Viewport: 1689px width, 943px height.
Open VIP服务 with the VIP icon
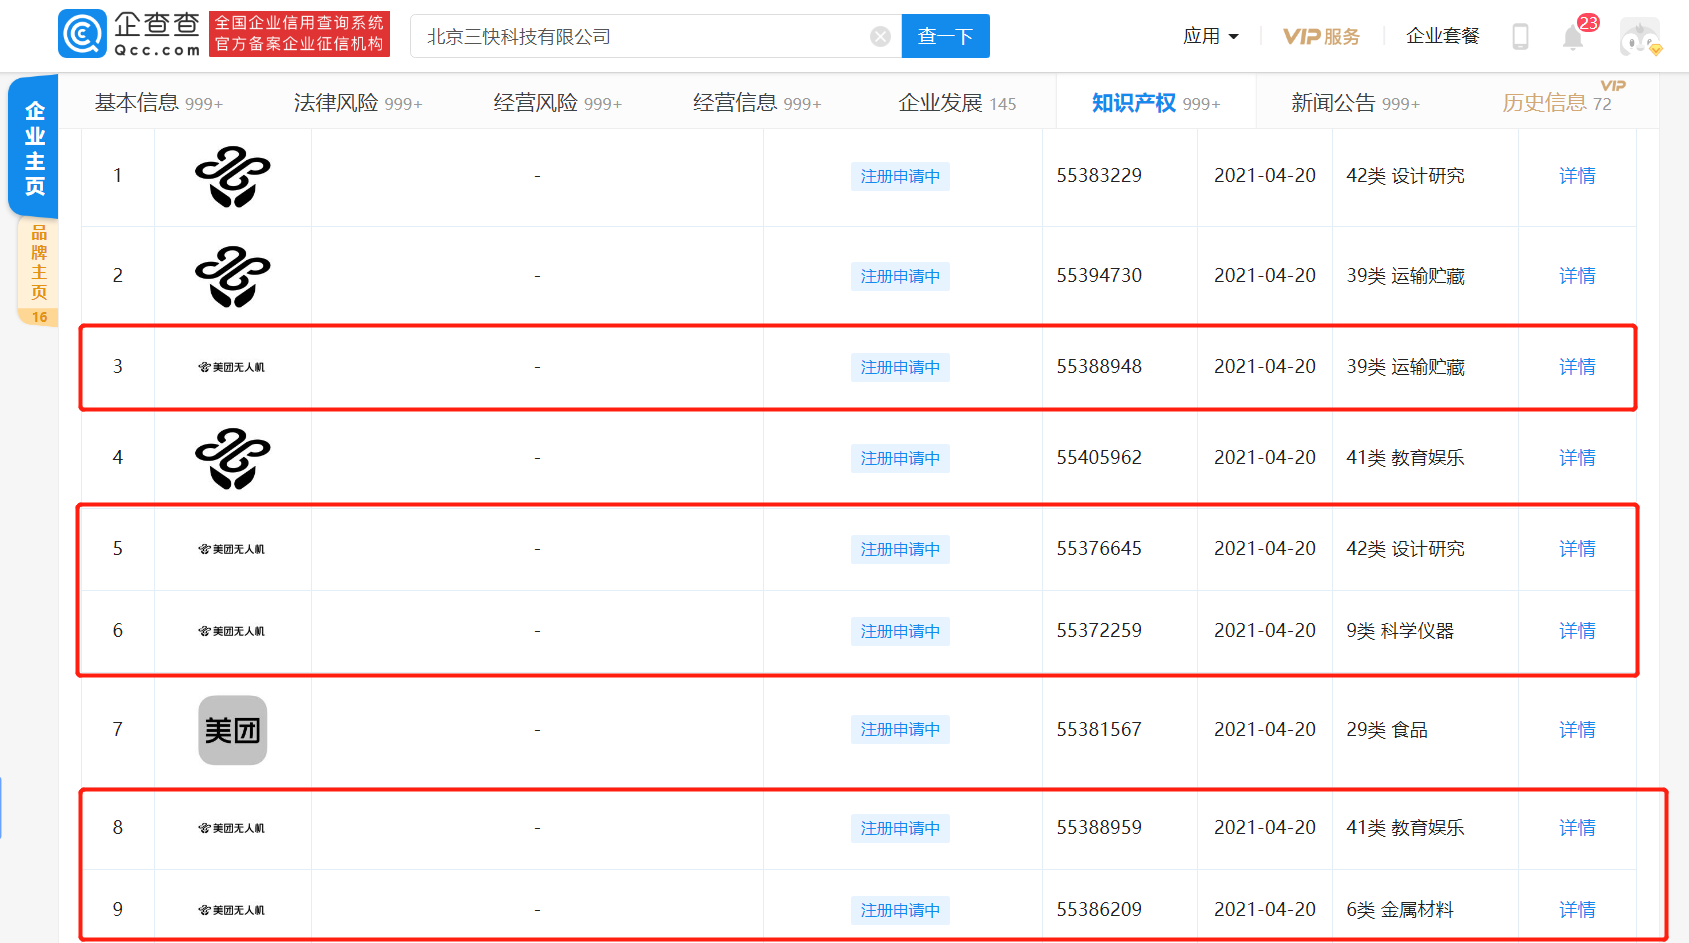(x=1320, y=36)
